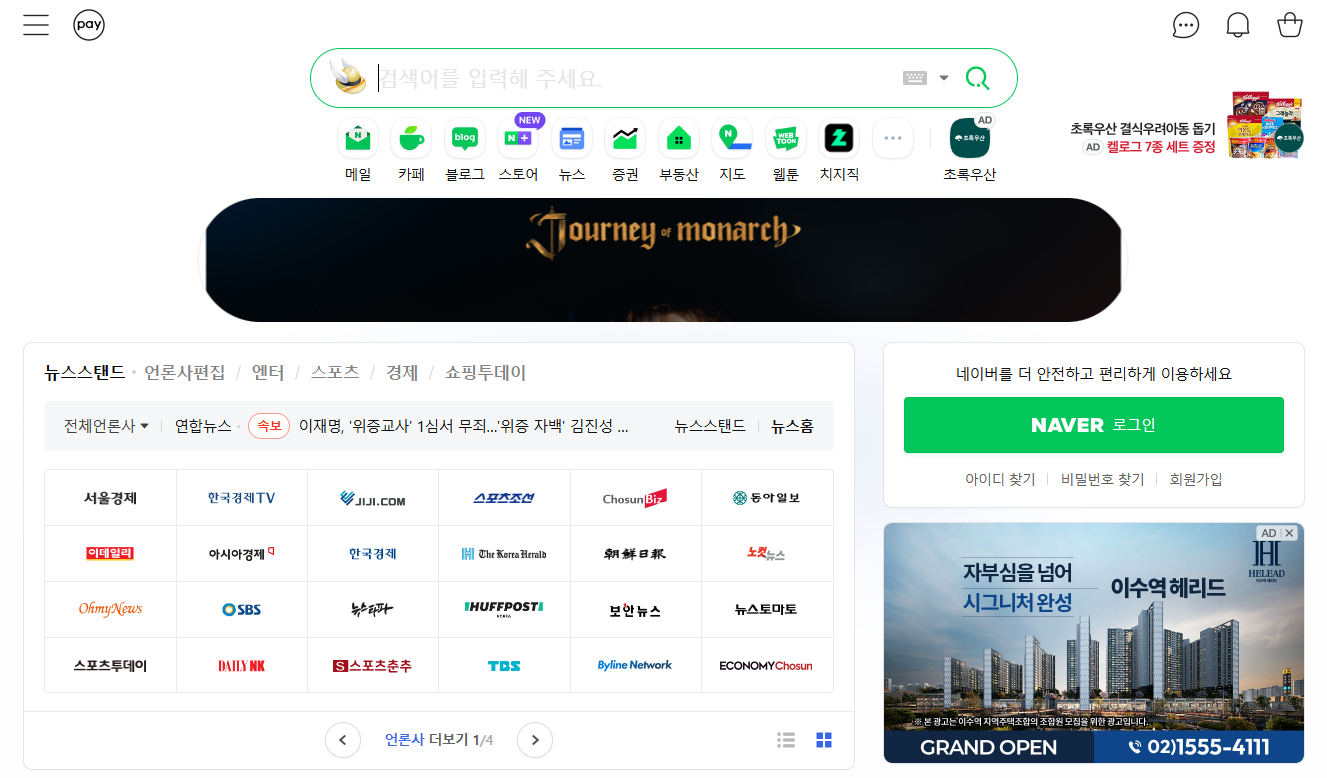
Task: Select the SBS press thumbnail
Action: click(241, 609)
